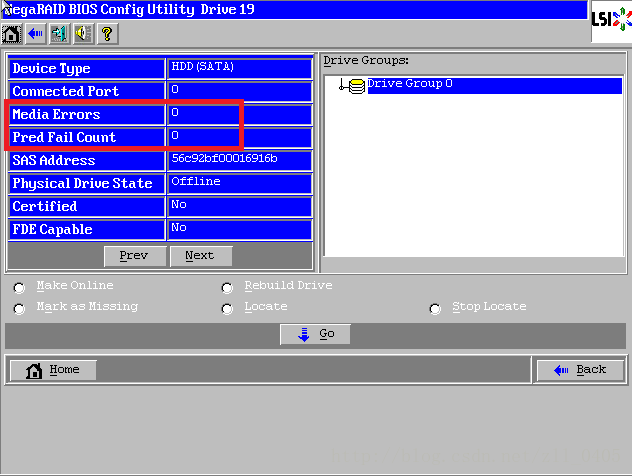Select the Rebuild Drive radio button
The width and height of the screenshot is (632, 476).
tap(227, 288)
